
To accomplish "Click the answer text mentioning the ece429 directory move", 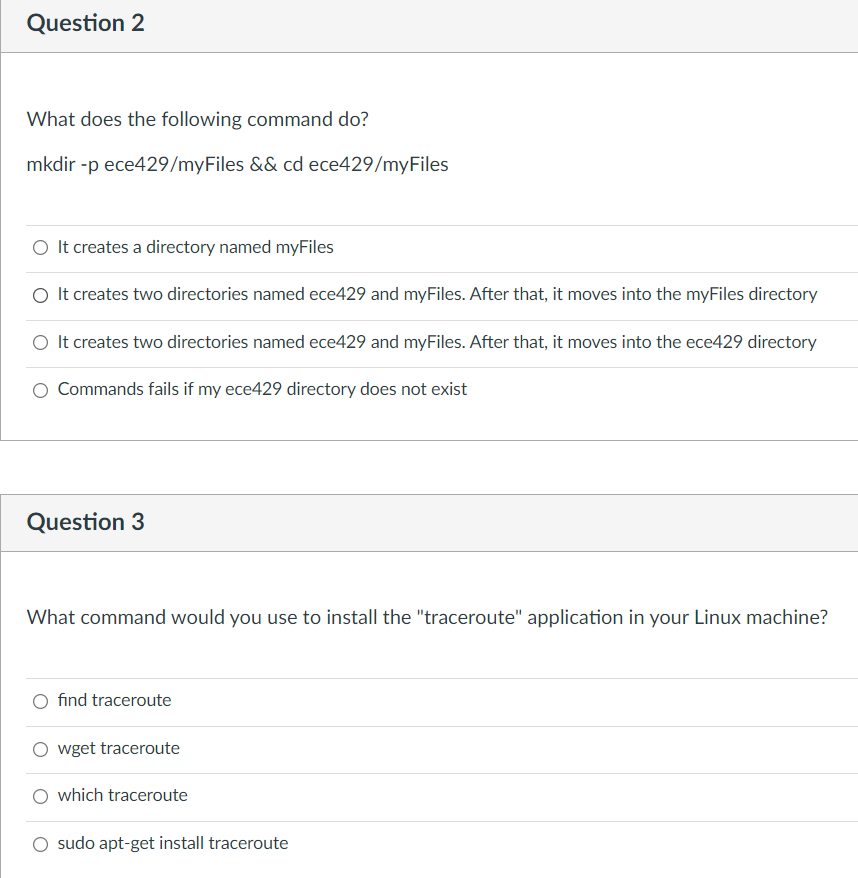I will click(438, 342).
